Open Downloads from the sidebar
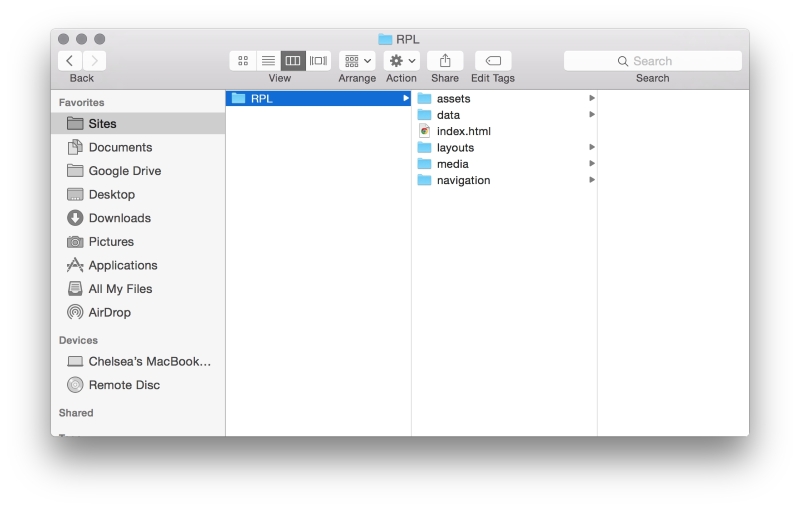The image size is (800, 509). tap(138, 218)
